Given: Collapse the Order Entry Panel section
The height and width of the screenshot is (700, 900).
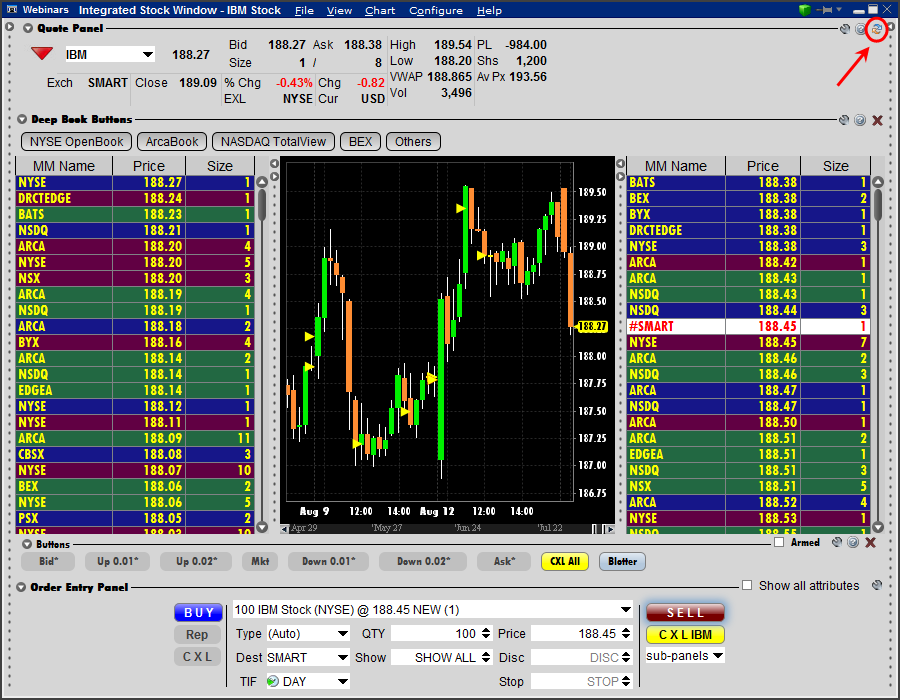Looking at the screenshot, I should coord(21,587).
